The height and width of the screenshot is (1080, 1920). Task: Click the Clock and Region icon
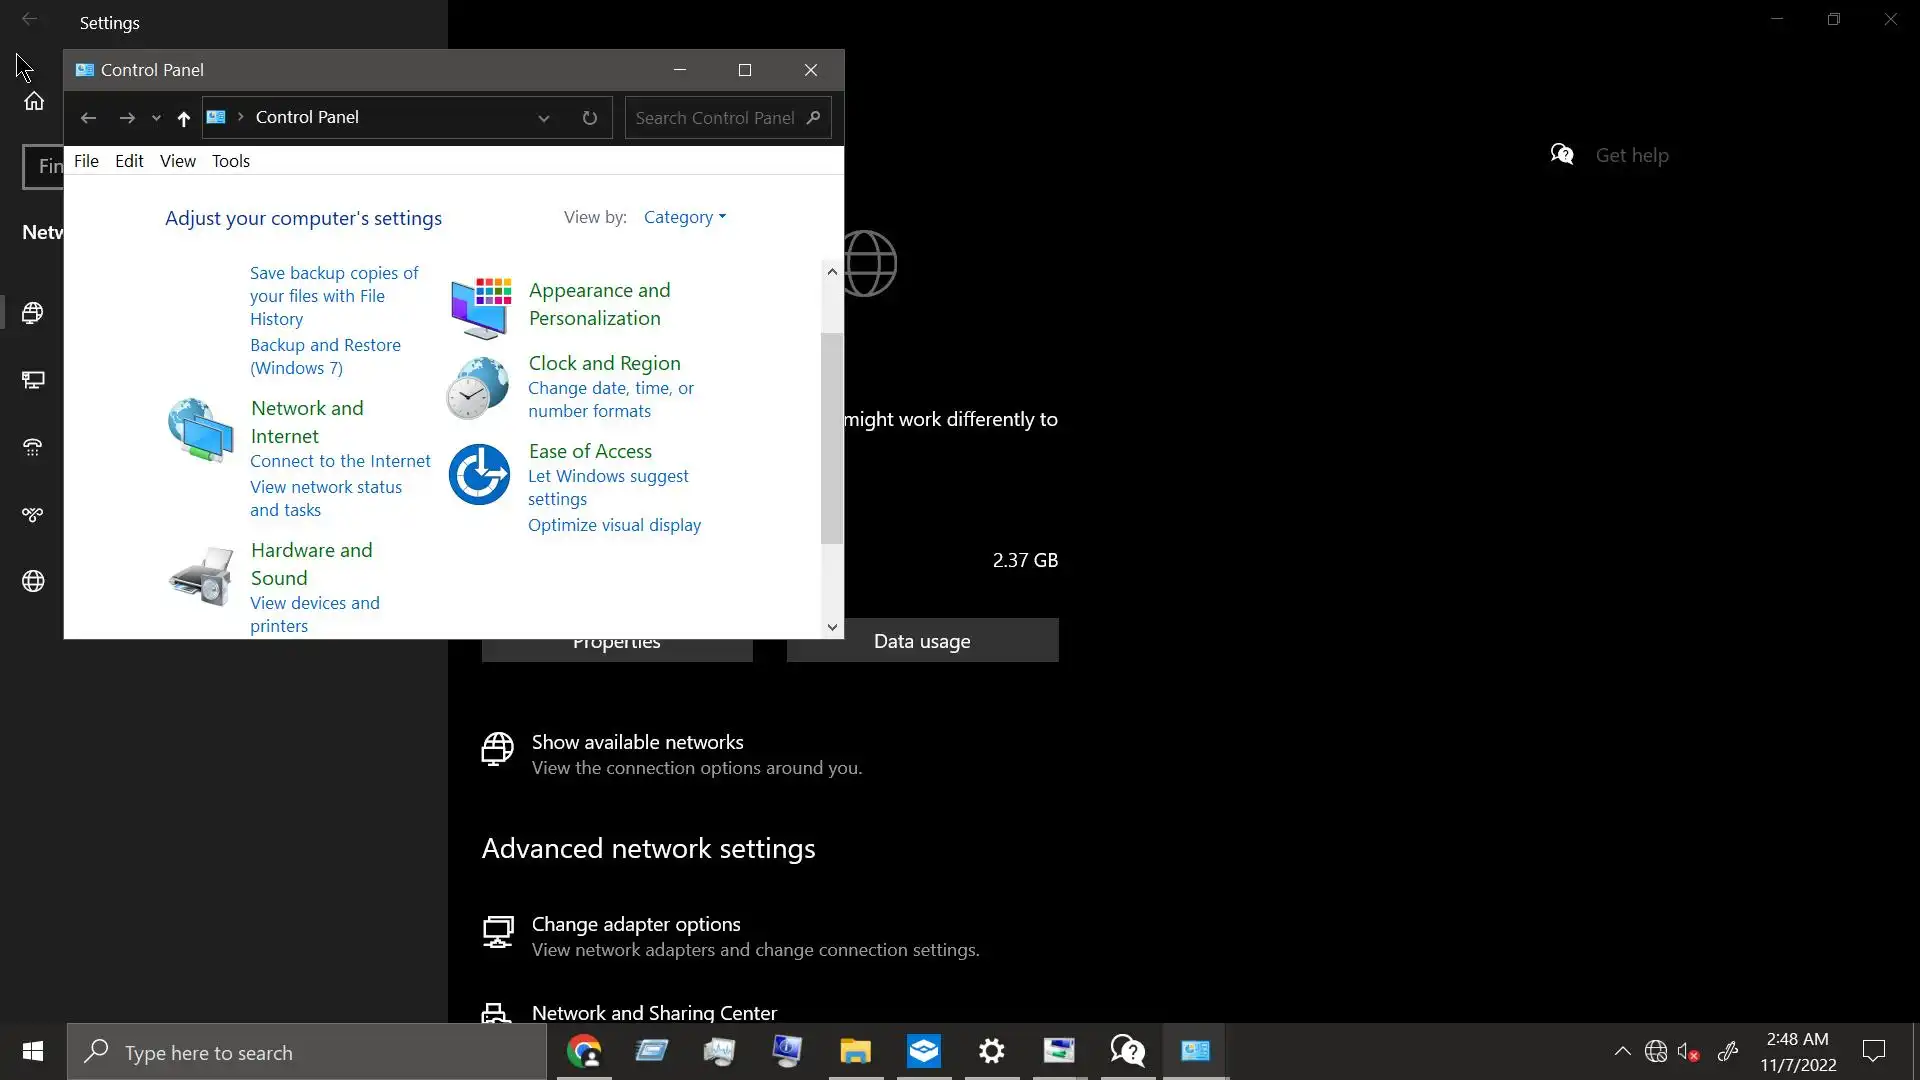478,388
